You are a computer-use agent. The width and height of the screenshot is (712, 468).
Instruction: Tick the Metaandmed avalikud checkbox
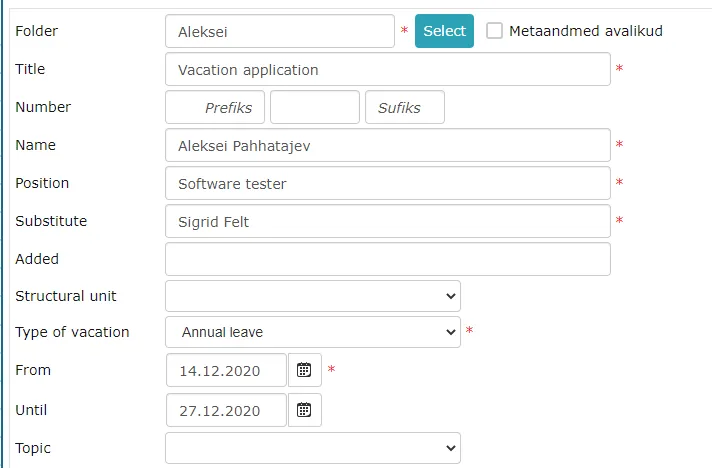pos(494,31)
